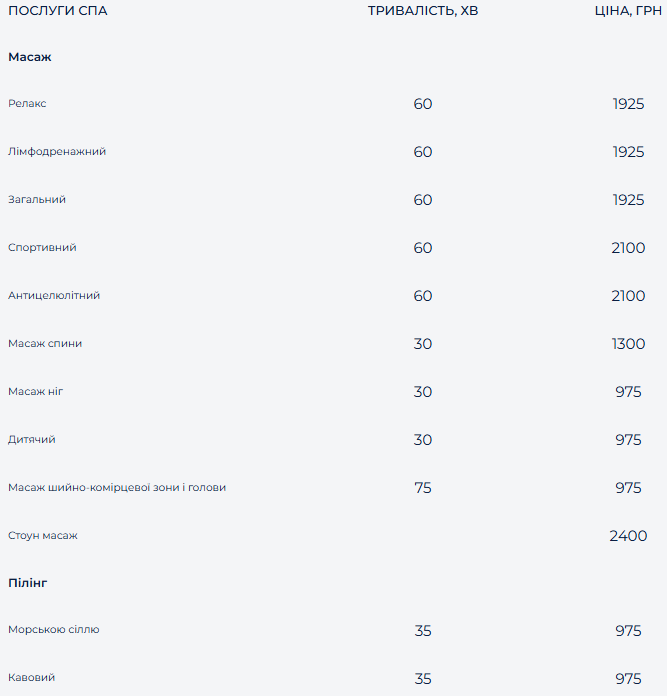
Task: Click the Антицелюлітний massage name
Action: coord(54,296)
